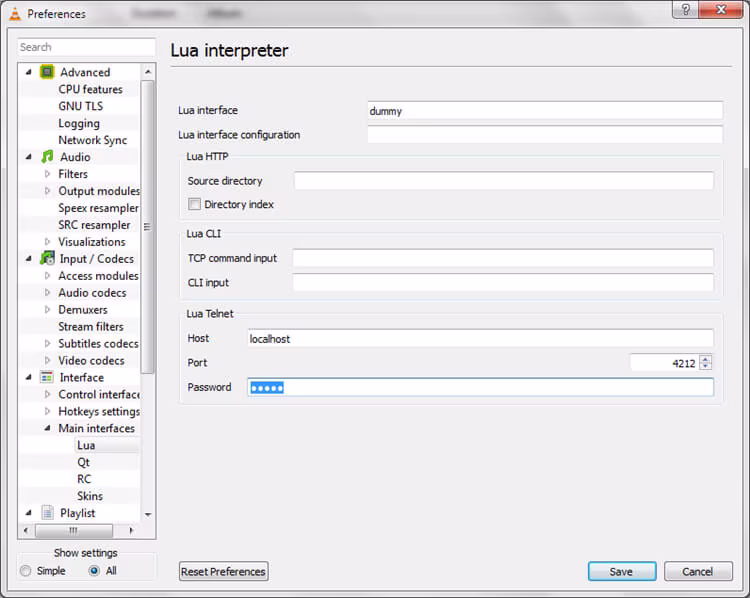750x598 pixels.
Task: Click the tree scroll-up arrow
Action: tap(148, 72)
